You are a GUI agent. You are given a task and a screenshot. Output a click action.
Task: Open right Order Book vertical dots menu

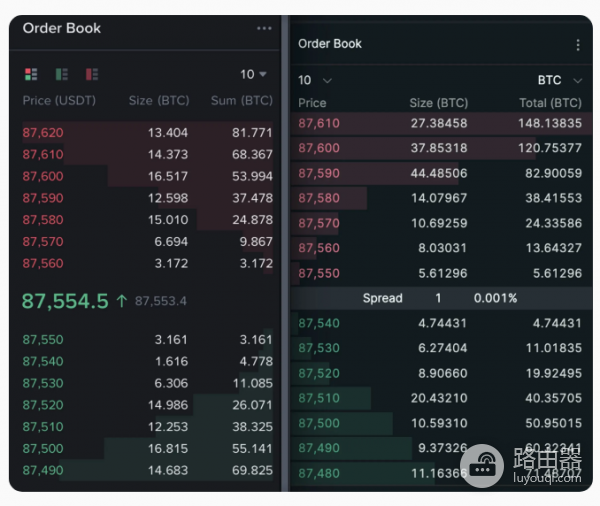(x=577, y=44)
